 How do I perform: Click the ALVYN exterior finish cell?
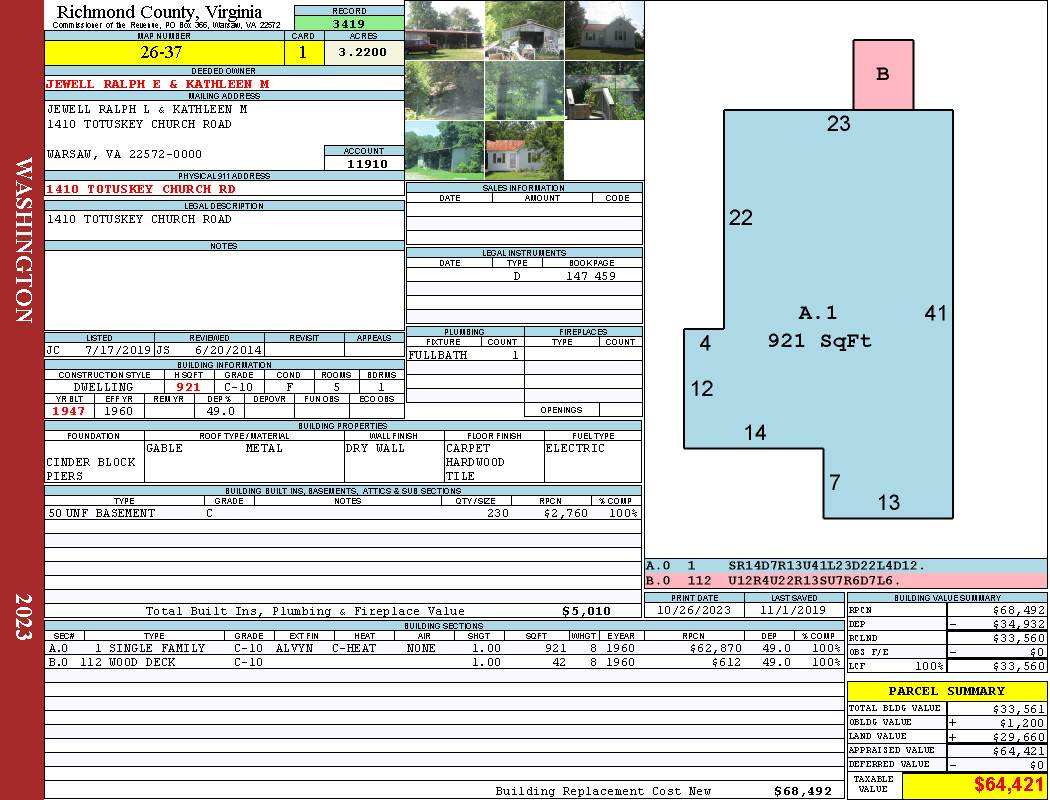[294, 648]
